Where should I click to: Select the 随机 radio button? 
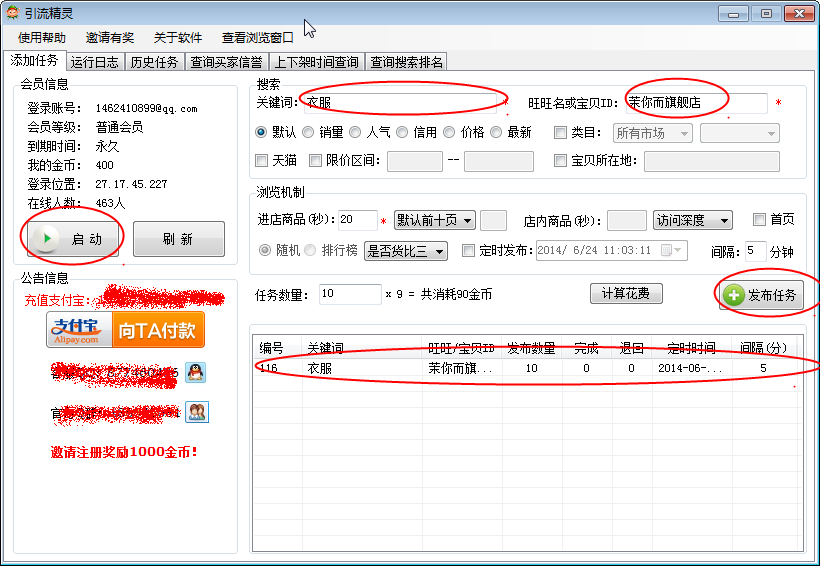click(x=265, y=250)
